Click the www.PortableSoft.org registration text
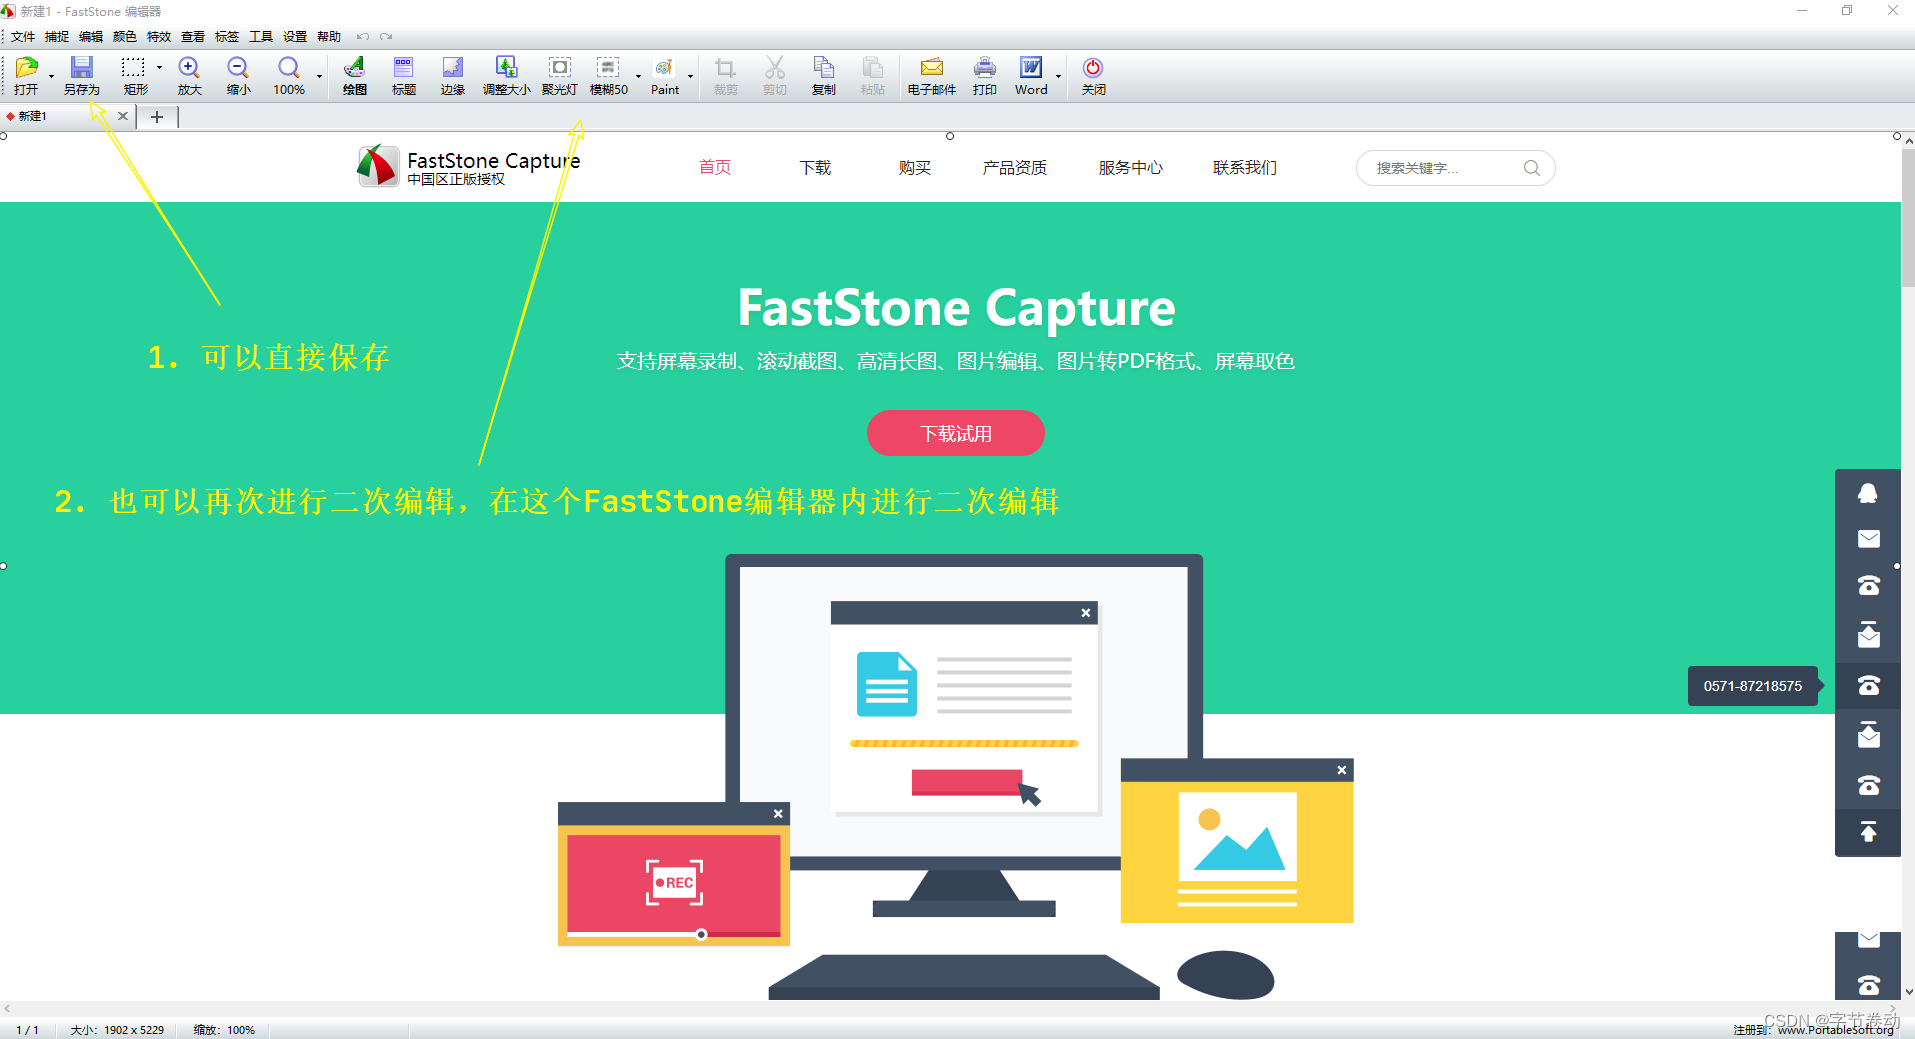The width and height of the screenshot is (1915, 1039). click(1836, 1030)
